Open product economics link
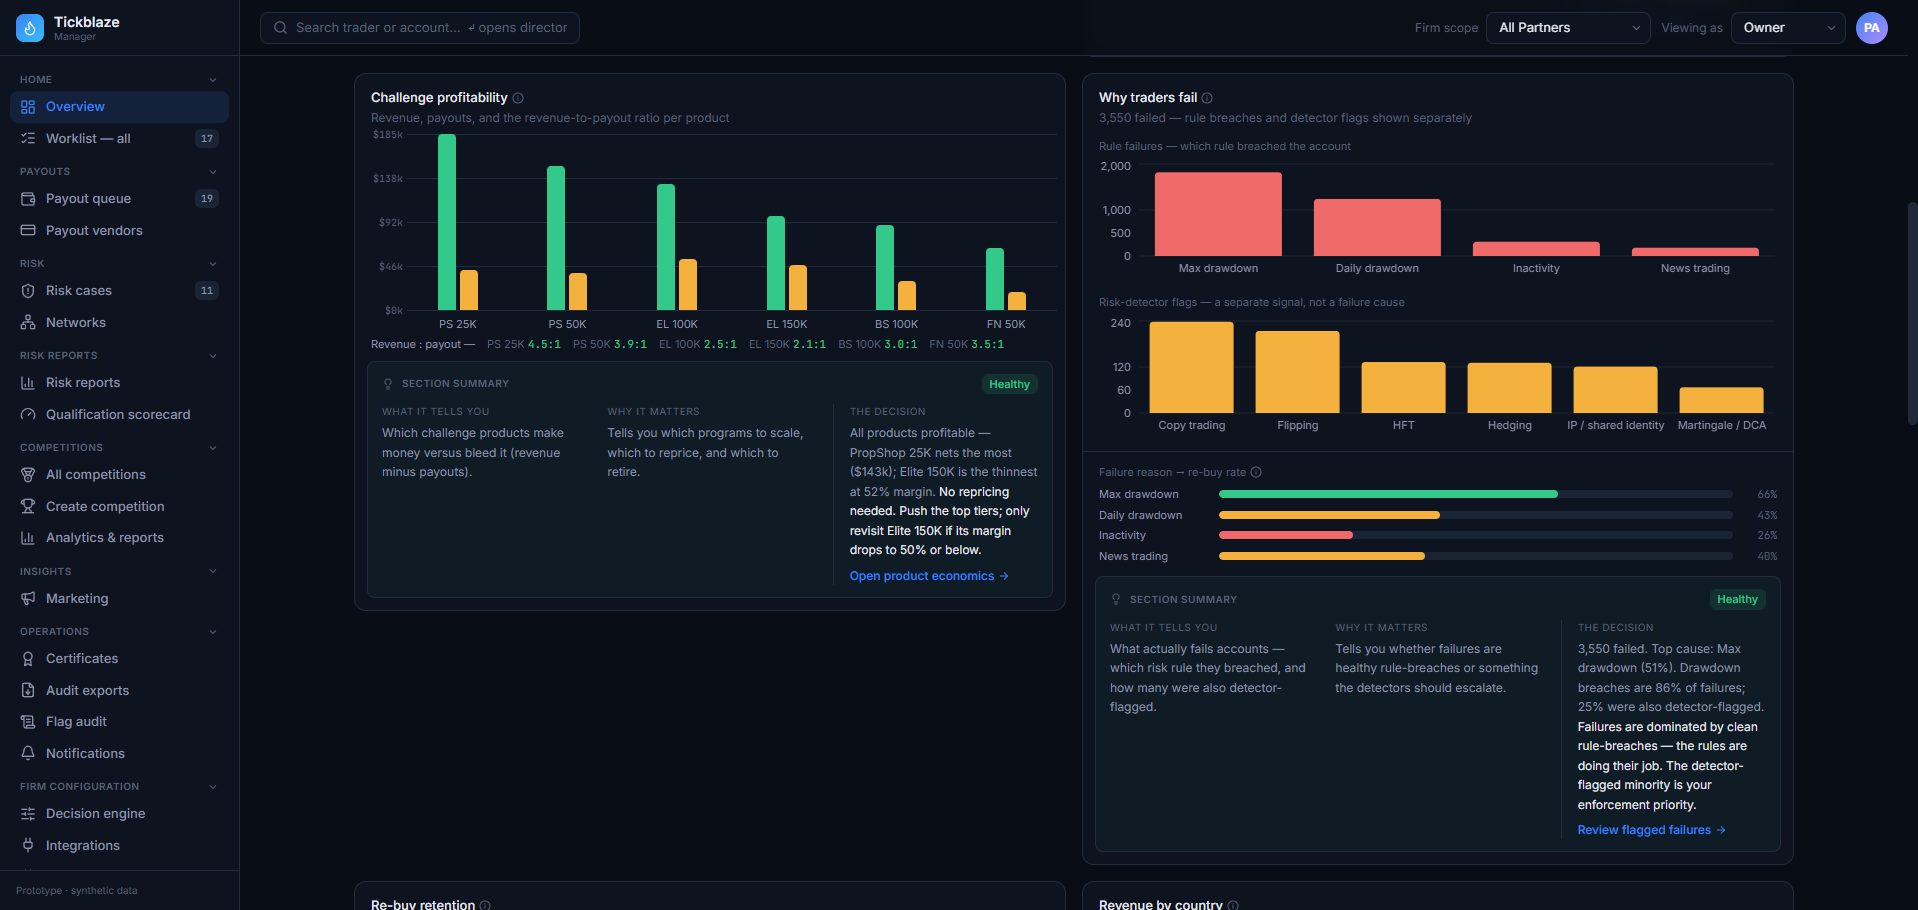 click(x=929, y=576)
